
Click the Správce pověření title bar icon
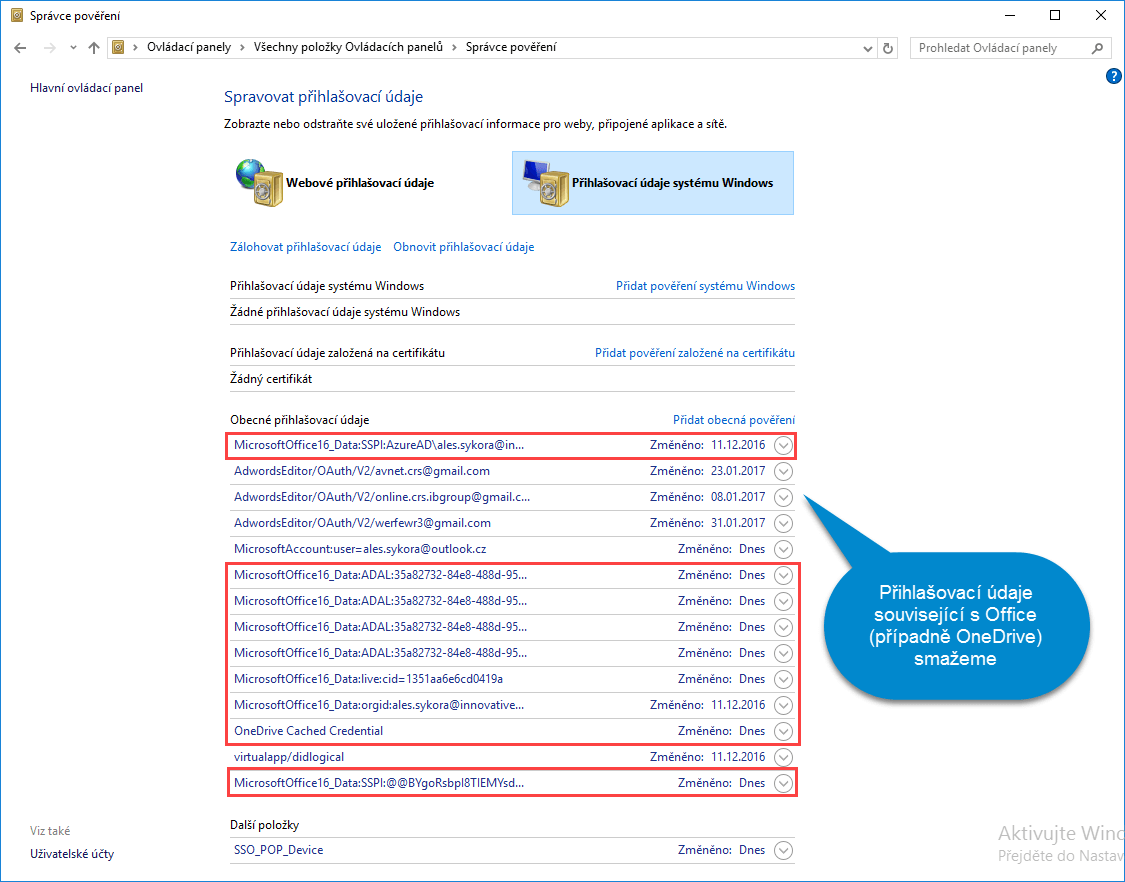point(17,15)
